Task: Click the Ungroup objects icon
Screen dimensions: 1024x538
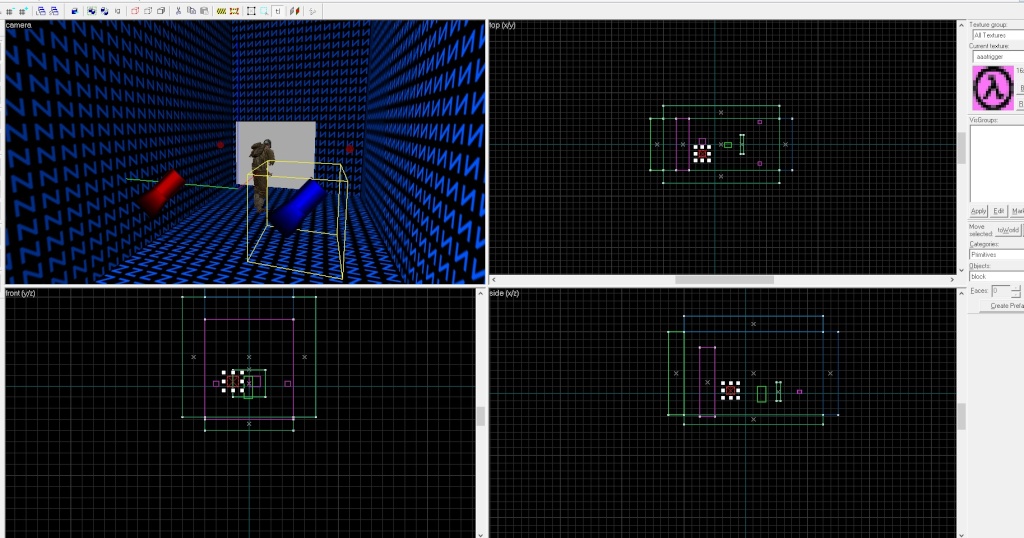Action: pos(104,11)
